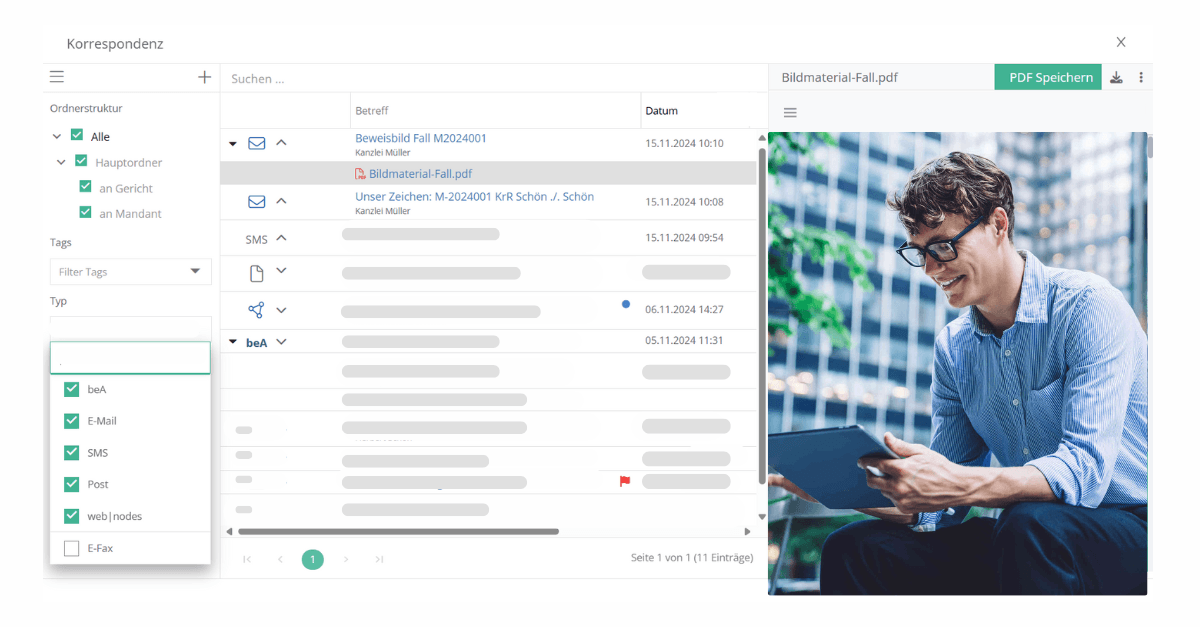Click the web|nodes share icon entry

(x=257, y=309)
